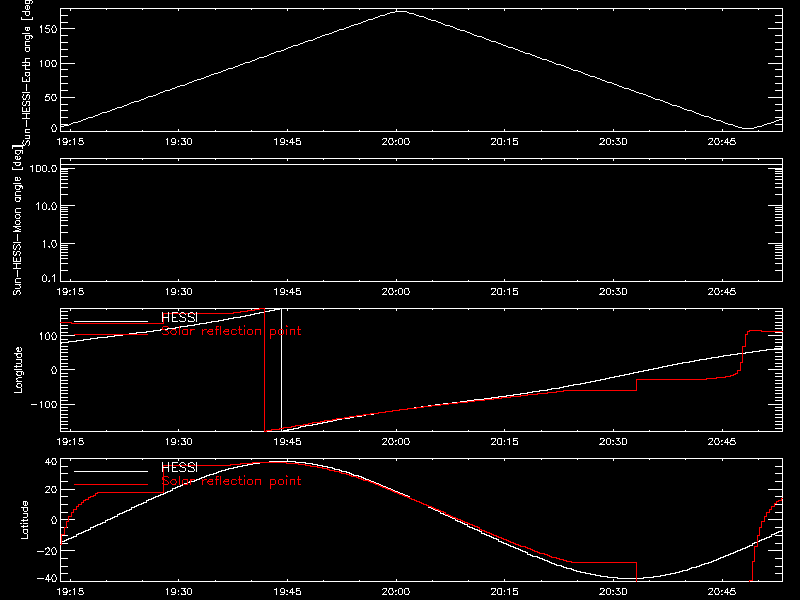The width and height of the screenshot is (800, 600).
Task: Select Solar reflection point label in Longitude plot
Action: click(x=231, y=331)
